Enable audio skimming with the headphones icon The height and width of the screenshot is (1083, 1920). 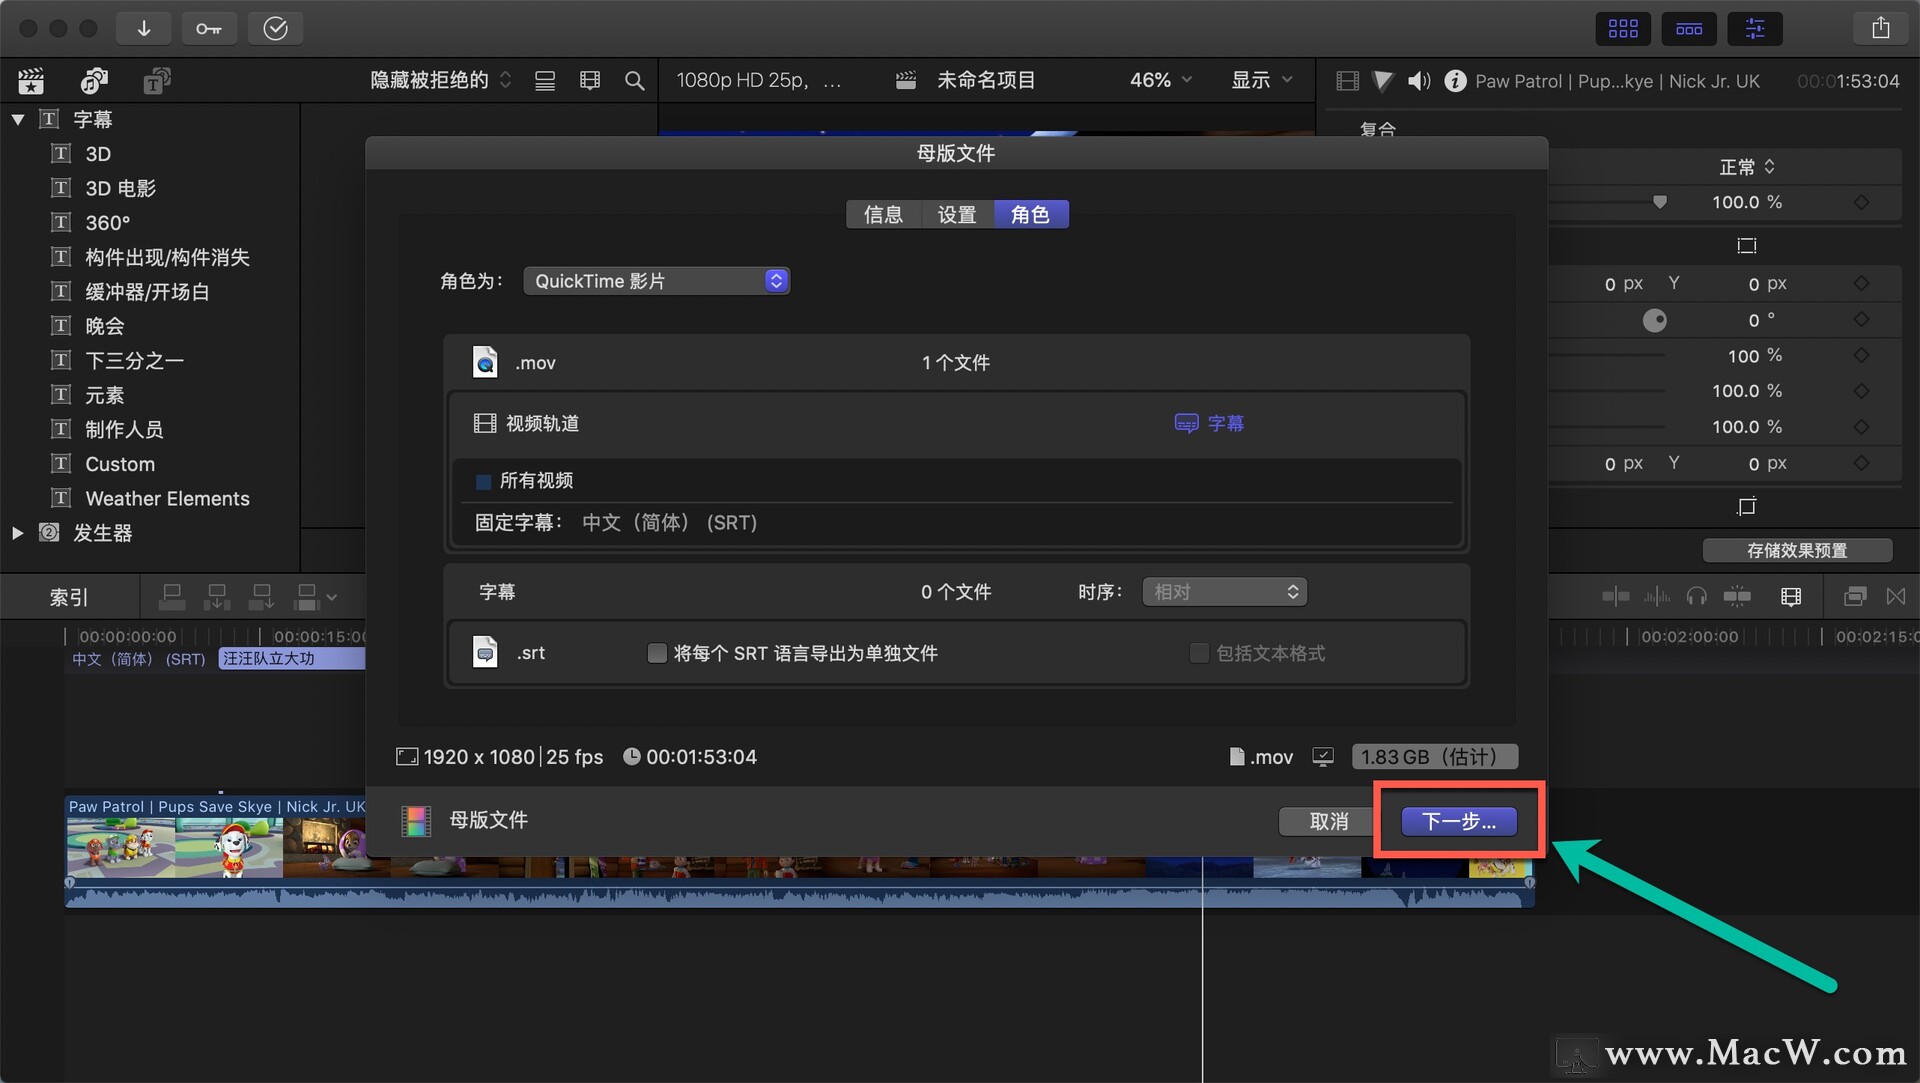coord(1696,596)
